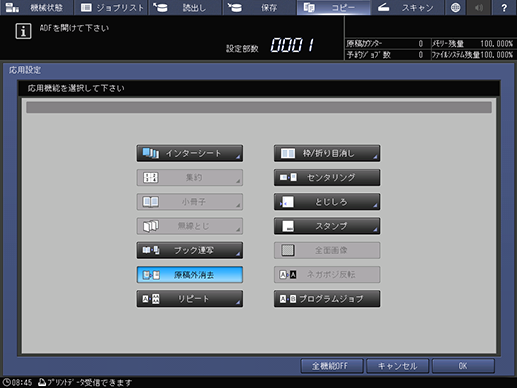Open the 枠/折り目消し erase setting
Viewport: 517px width, 388px height.
[327, 153]
